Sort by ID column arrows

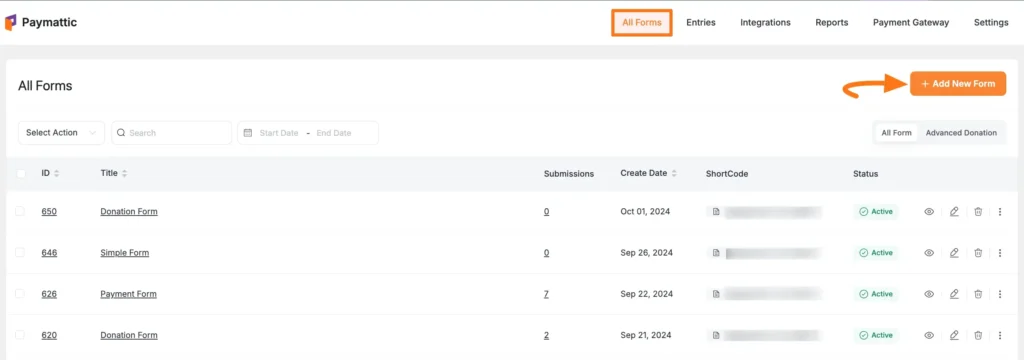(56, 174)
